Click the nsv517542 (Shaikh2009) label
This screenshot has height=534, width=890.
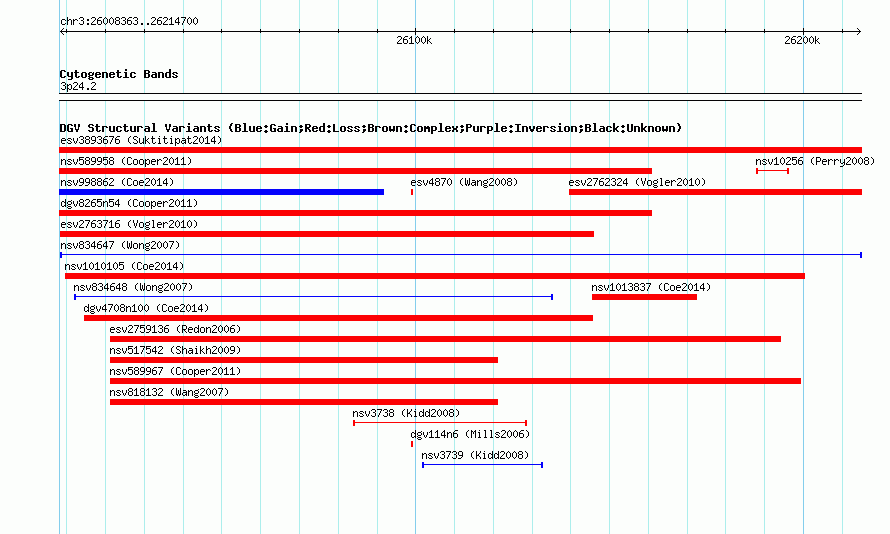pos(175,350)
